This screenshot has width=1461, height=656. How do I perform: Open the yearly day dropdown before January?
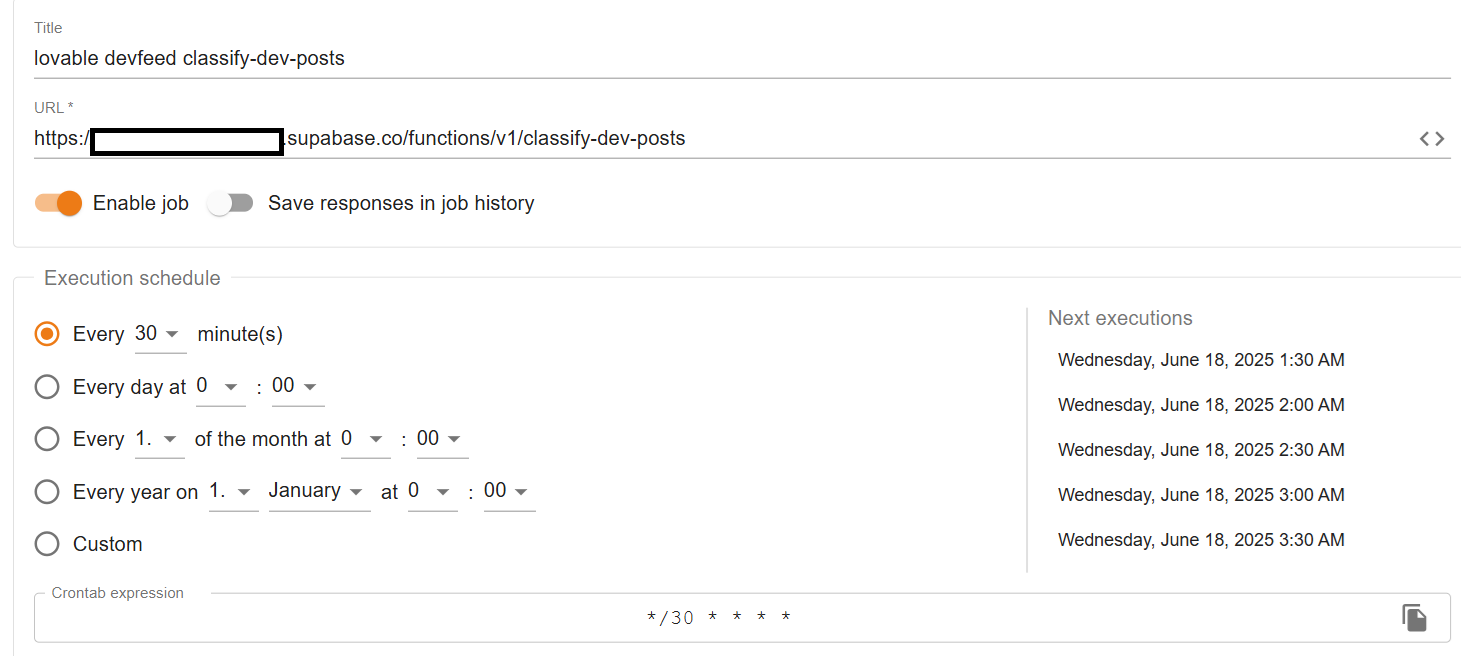(234, 492)
